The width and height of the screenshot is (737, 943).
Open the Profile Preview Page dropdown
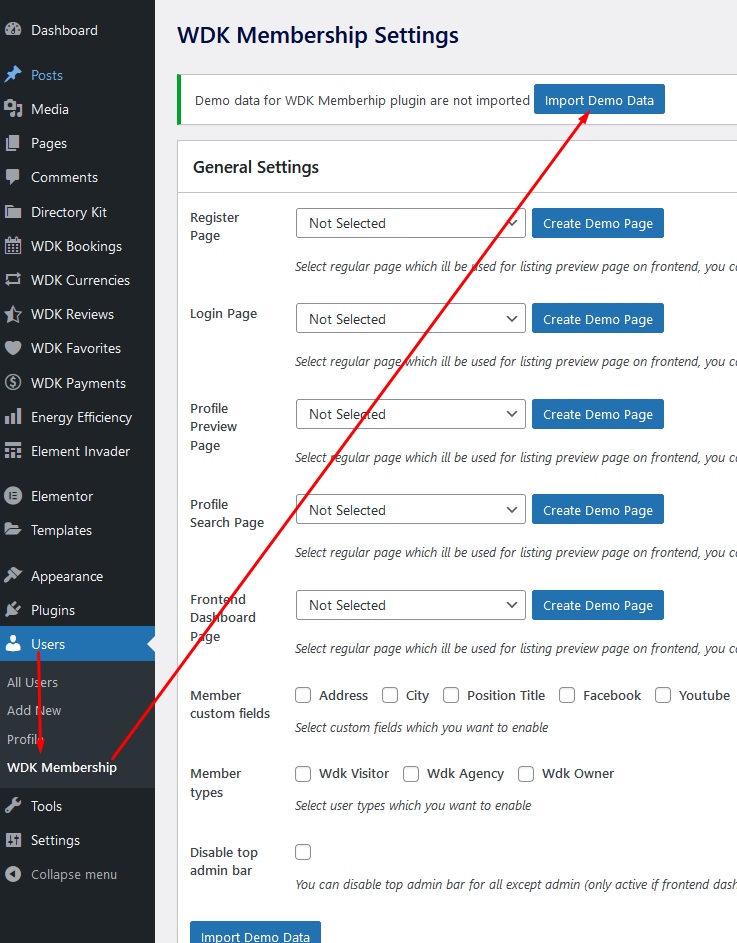click(x=410, y=414)
